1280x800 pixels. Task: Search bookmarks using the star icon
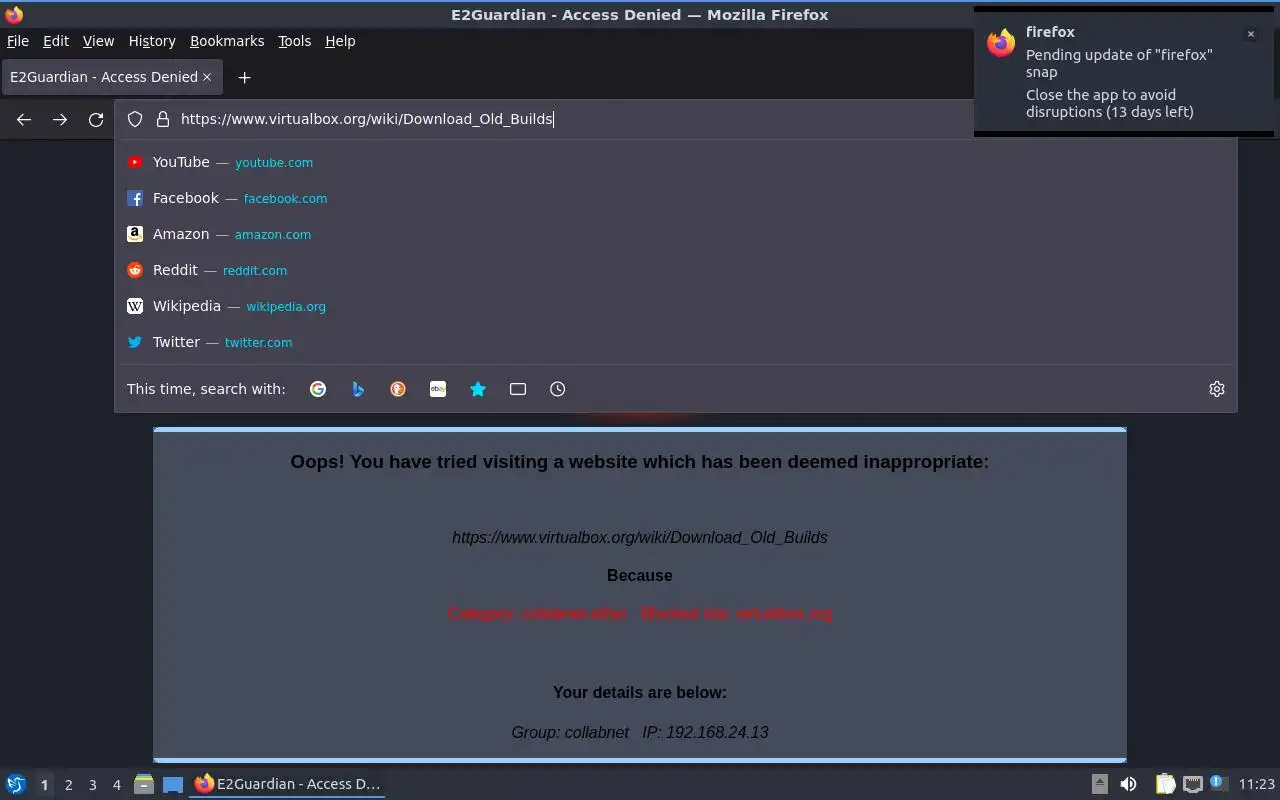[x=478, y=389]
